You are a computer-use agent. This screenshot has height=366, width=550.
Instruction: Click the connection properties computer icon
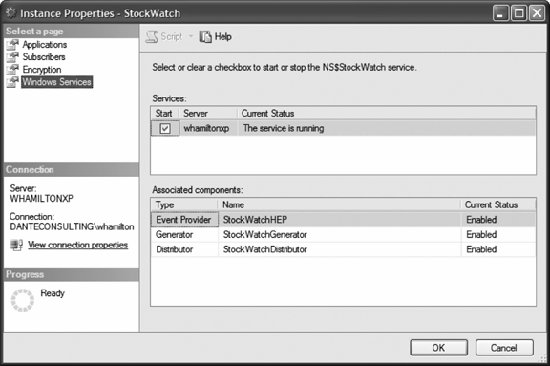[16, 245]
